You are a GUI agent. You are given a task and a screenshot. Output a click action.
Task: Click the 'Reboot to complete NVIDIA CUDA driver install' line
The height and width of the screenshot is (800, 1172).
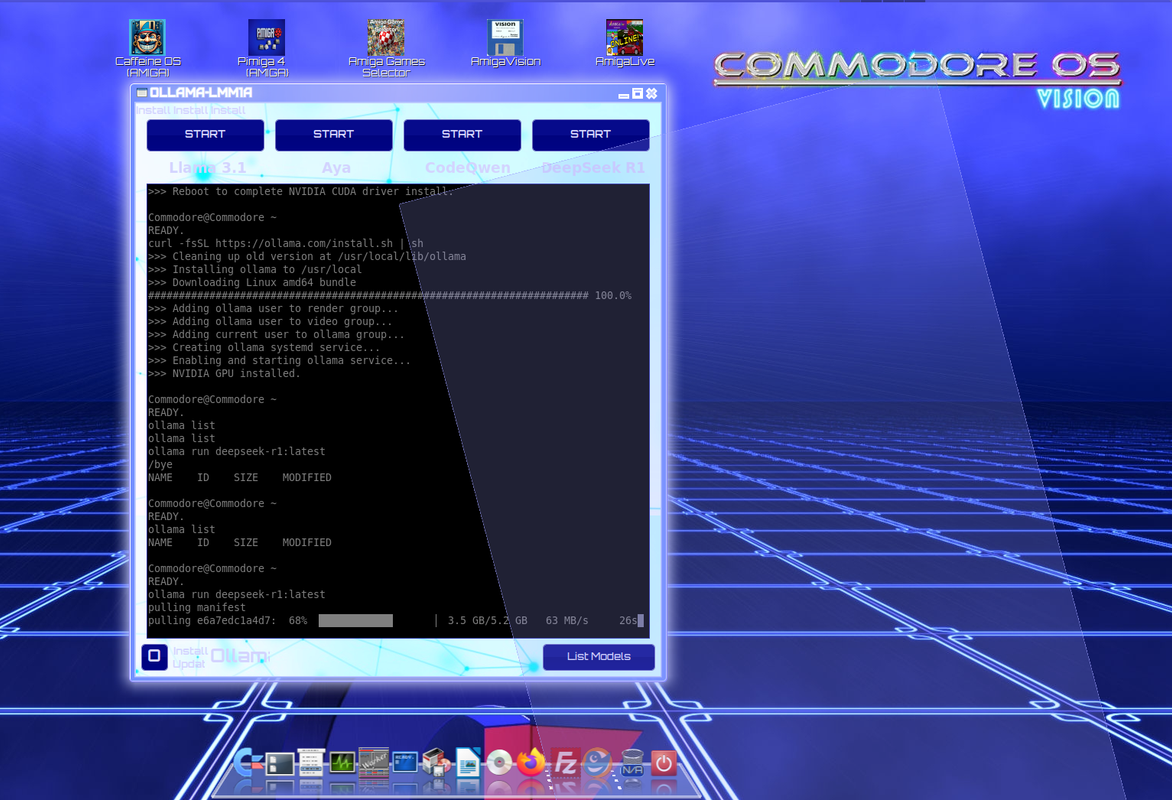(300, 191)
